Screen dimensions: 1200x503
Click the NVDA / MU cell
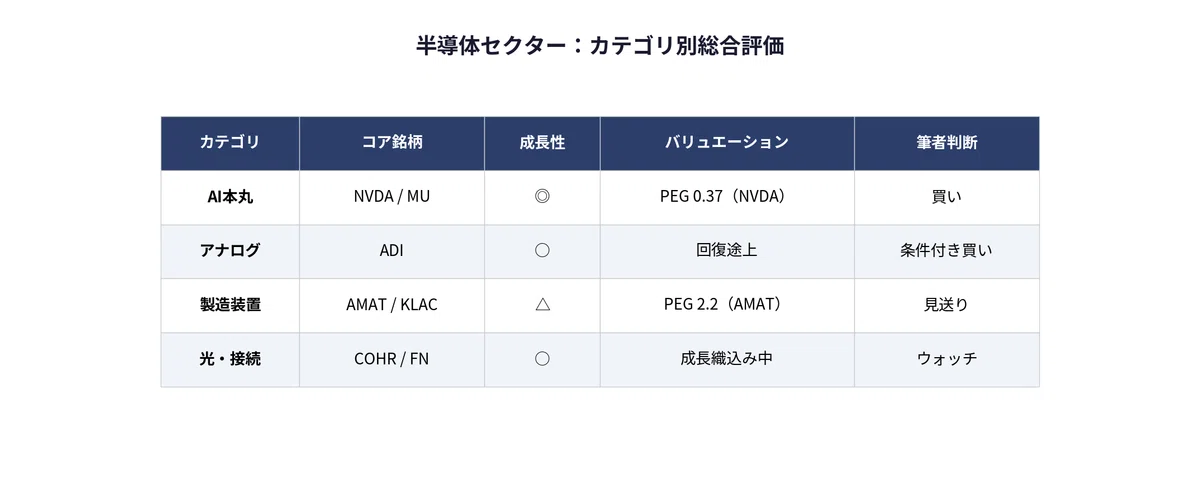click(392, 197)
